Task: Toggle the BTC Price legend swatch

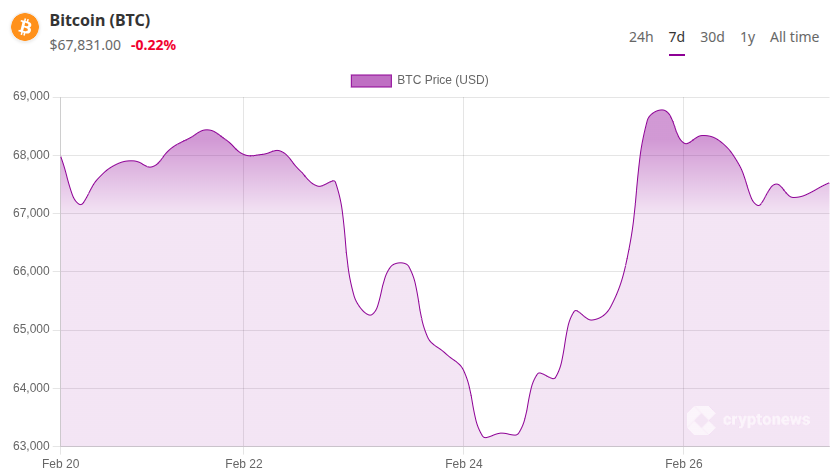Action: click(370, 80)
